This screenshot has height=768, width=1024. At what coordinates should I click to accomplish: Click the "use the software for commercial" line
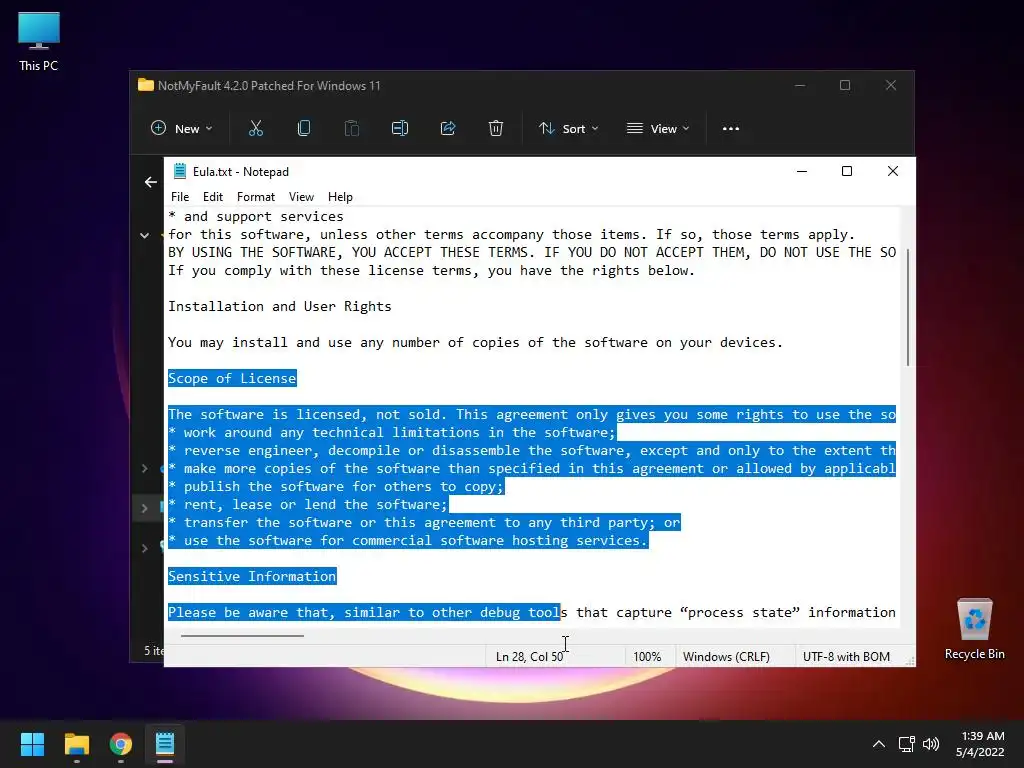point(408,540)
